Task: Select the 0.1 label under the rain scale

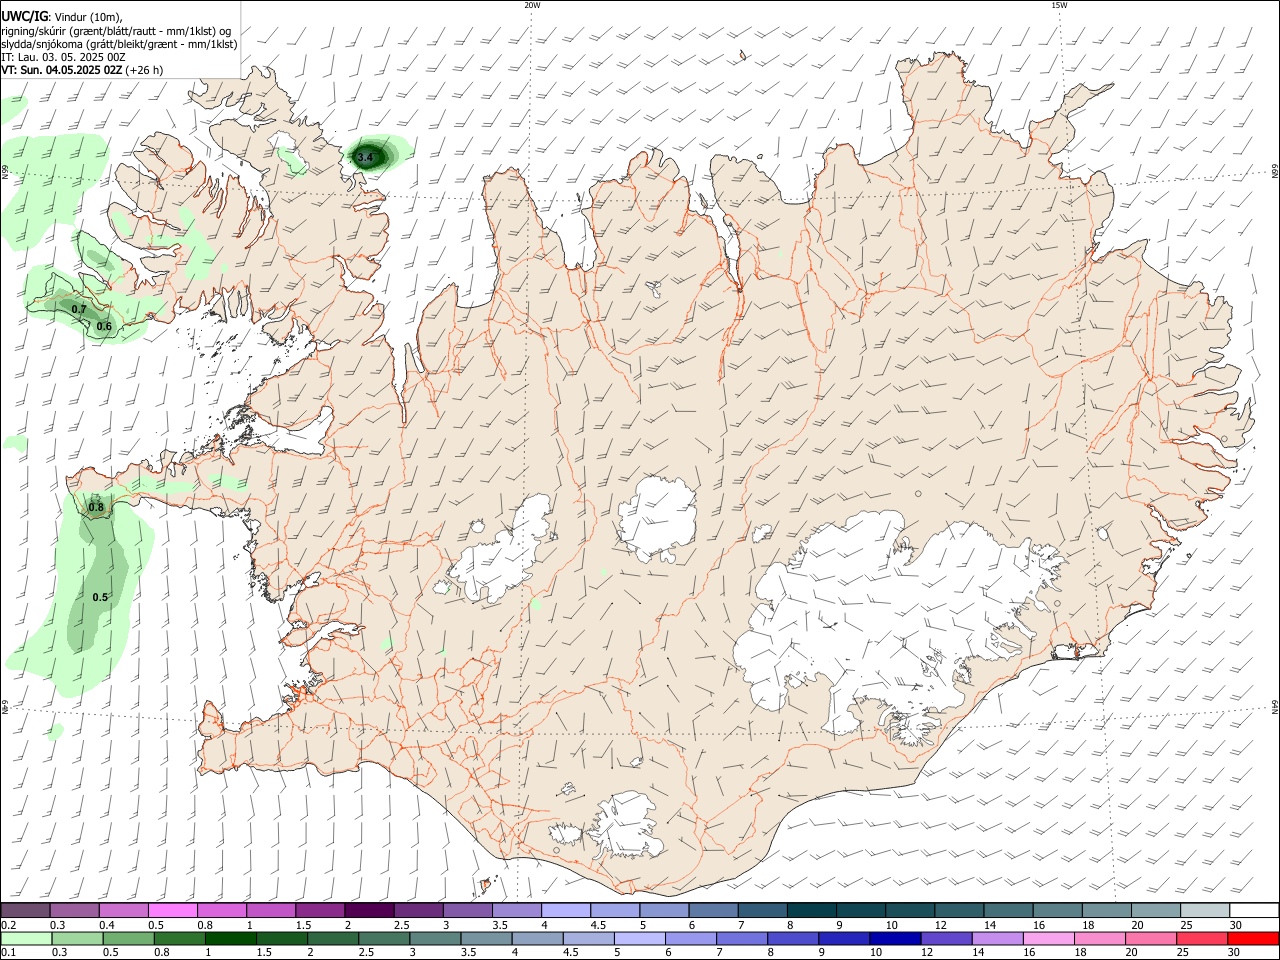Action: pyautogui.click(x=9, y=953)
